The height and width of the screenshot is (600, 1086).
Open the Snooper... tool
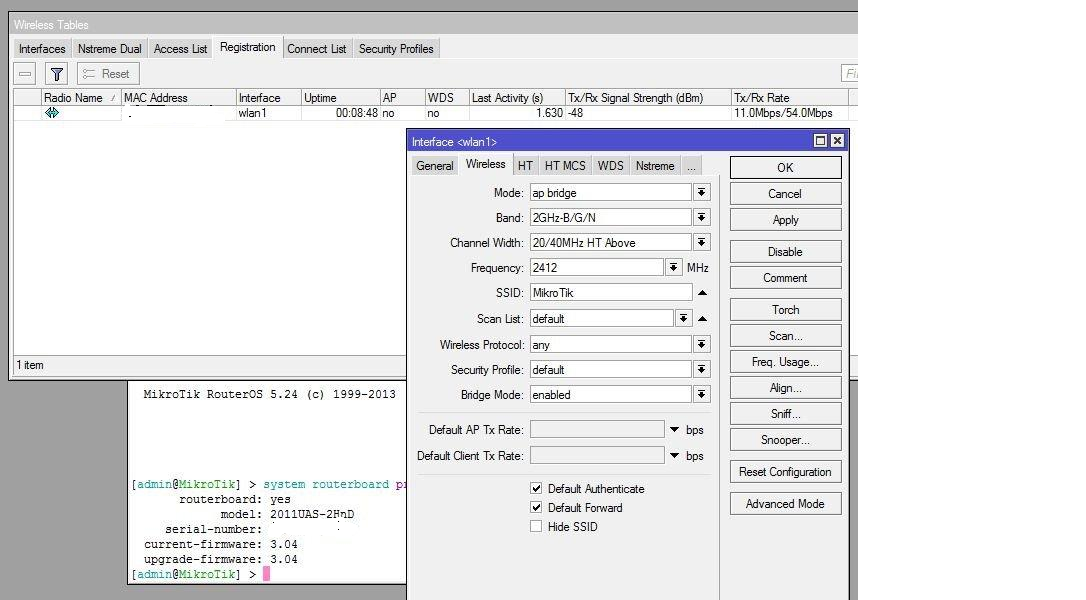785,440
